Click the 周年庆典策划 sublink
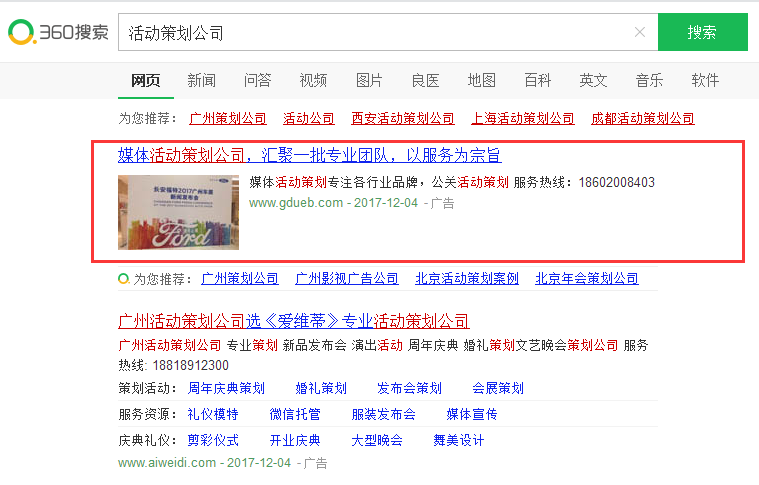759x485 pixels. point(226,389)
